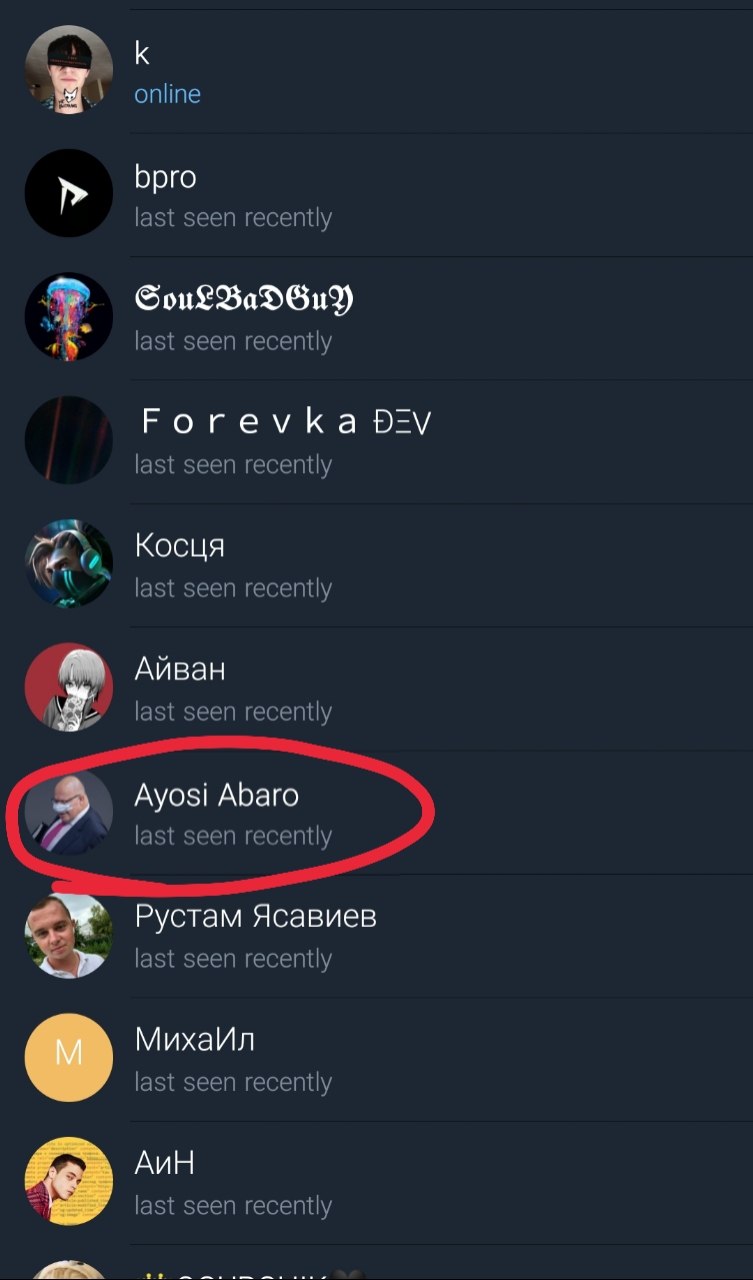Screen dimensions: 753x1280
Task: Open chat with contact named k
Action: click(x=376, y=71)
